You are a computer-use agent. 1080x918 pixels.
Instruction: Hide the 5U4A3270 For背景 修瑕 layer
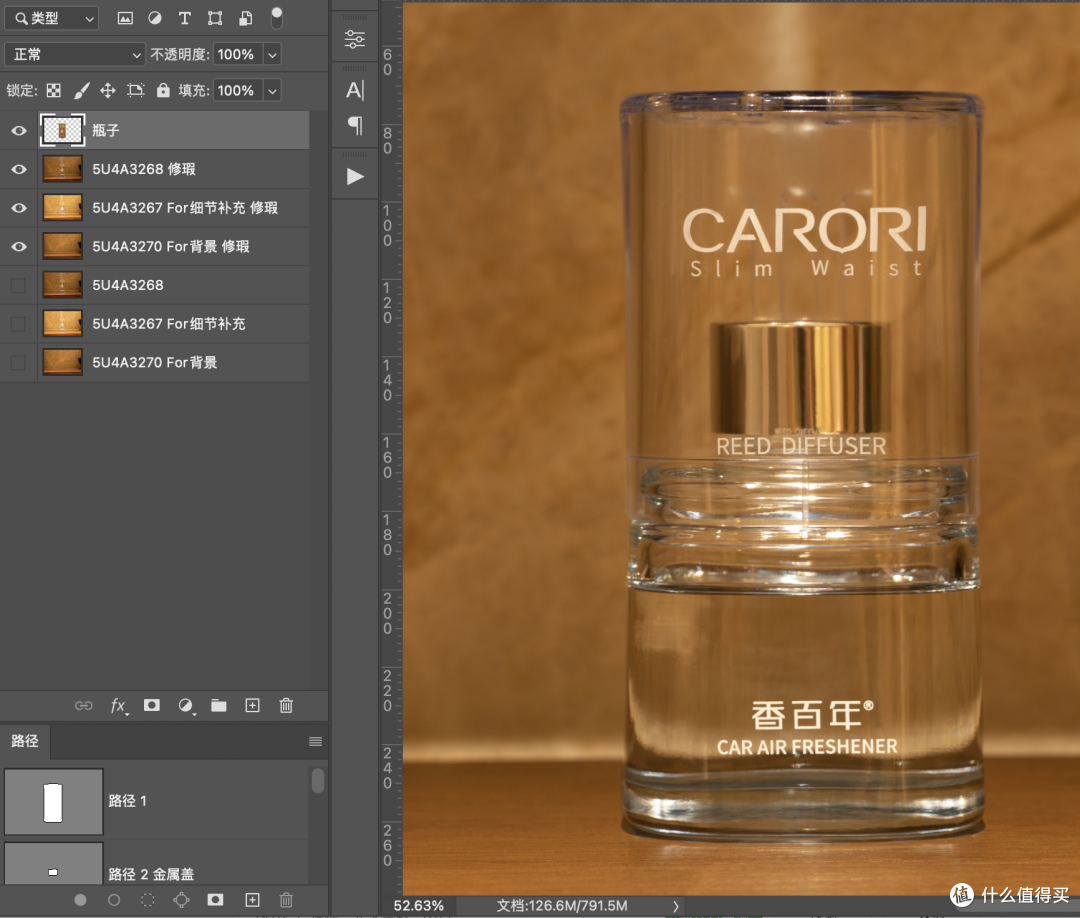(x=19, y=246)
